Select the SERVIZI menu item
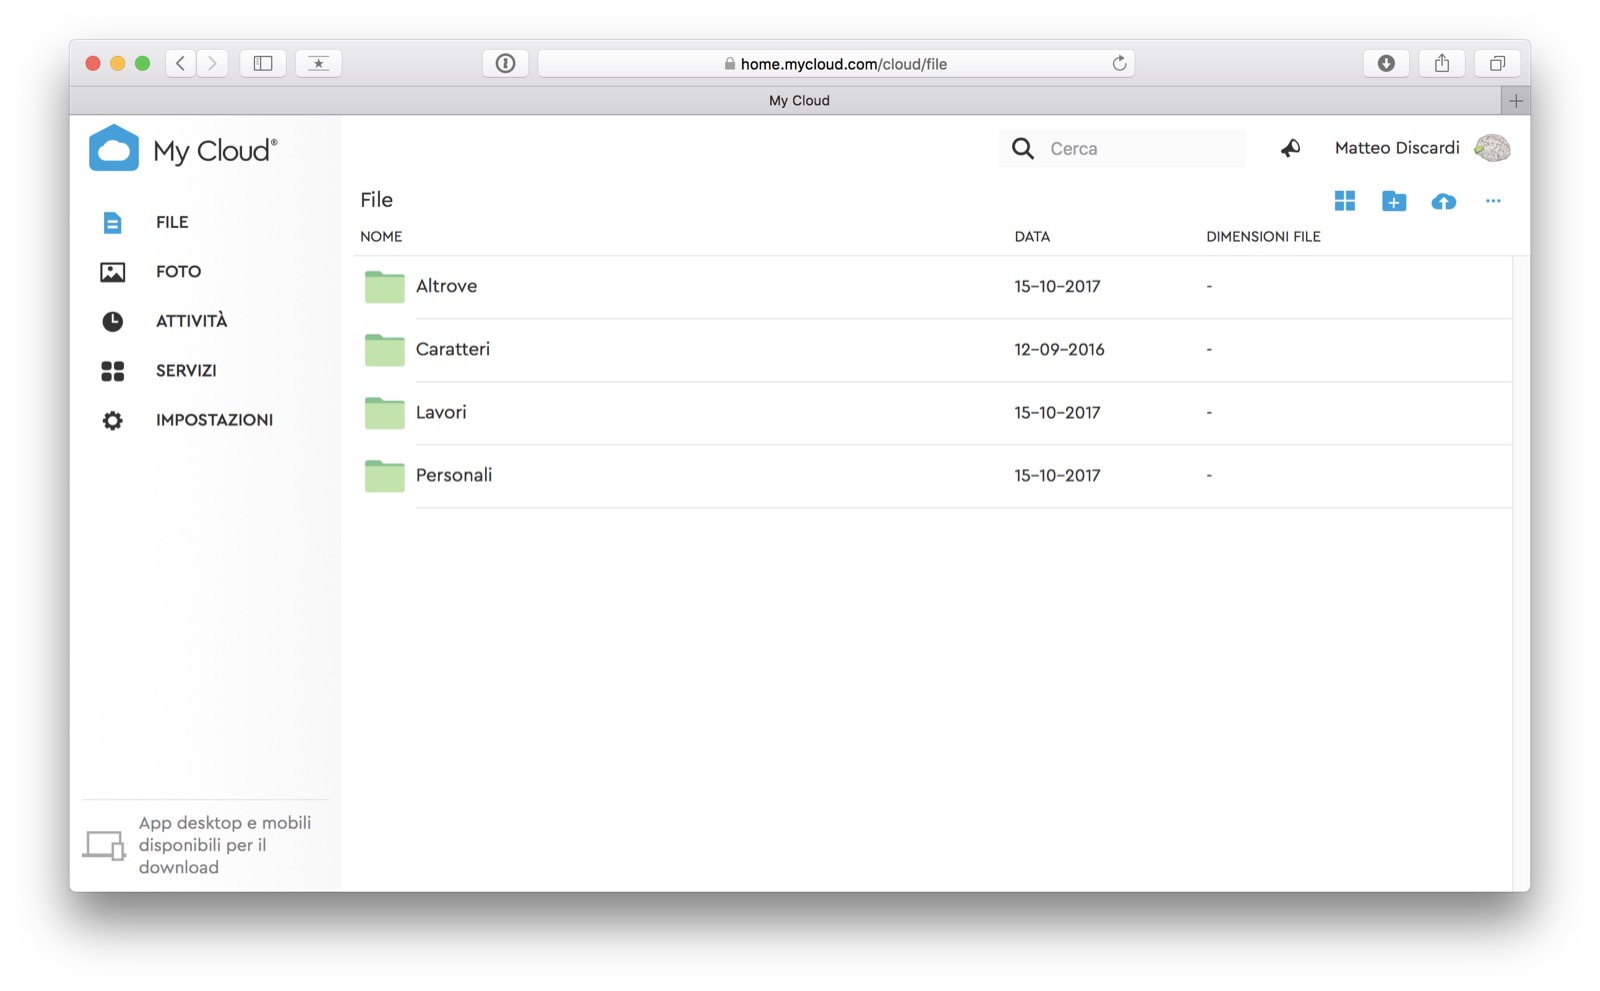Image resolution: width=1600 pixels, height=991 pixels. (186, 371)
